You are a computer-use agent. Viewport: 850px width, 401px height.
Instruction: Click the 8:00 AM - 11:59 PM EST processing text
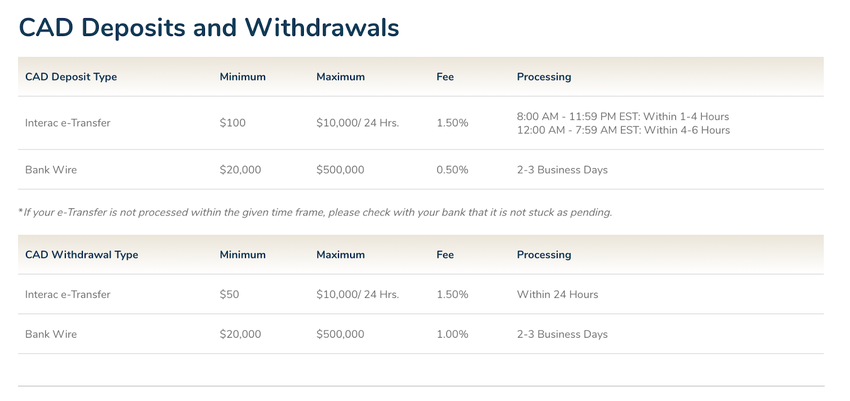[623, 117]
